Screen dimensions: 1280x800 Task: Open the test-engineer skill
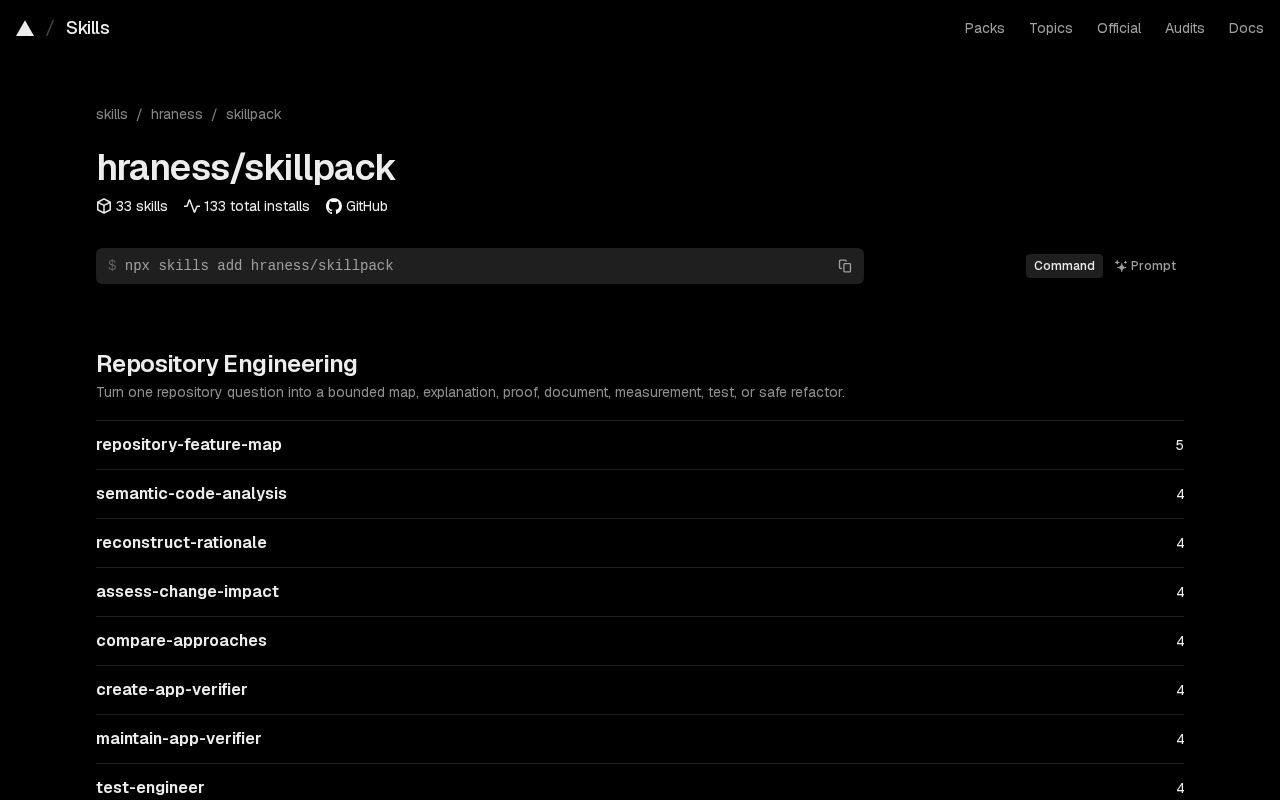[640, 782]
